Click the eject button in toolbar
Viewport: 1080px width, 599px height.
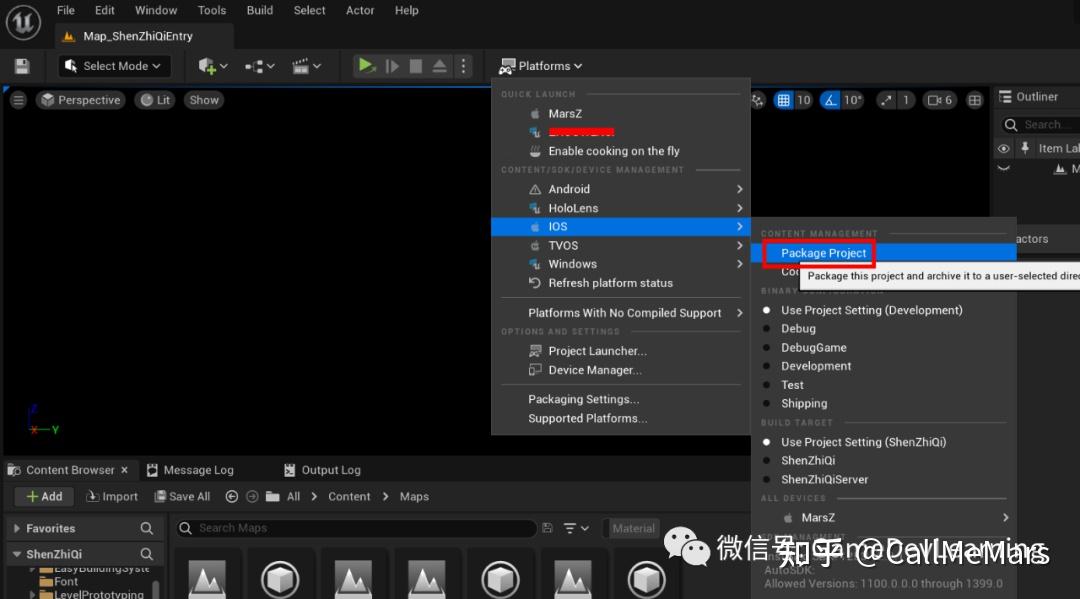coord(439,66)
